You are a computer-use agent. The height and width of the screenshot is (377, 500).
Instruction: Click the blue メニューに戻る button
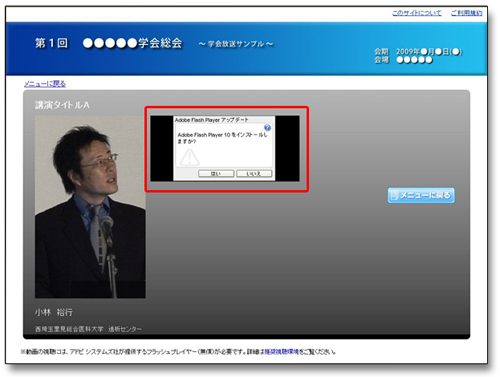[421, 195]
